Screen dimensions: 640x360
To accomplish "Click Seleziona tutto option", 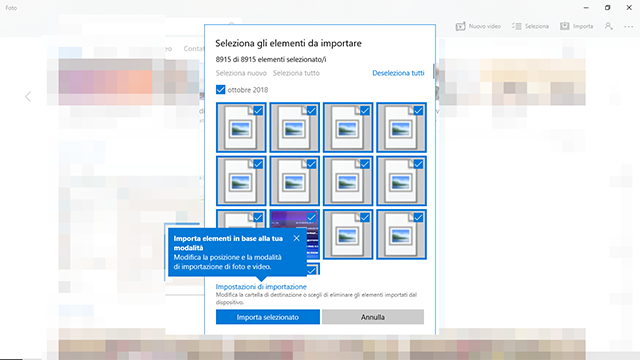I will [296, 73].
